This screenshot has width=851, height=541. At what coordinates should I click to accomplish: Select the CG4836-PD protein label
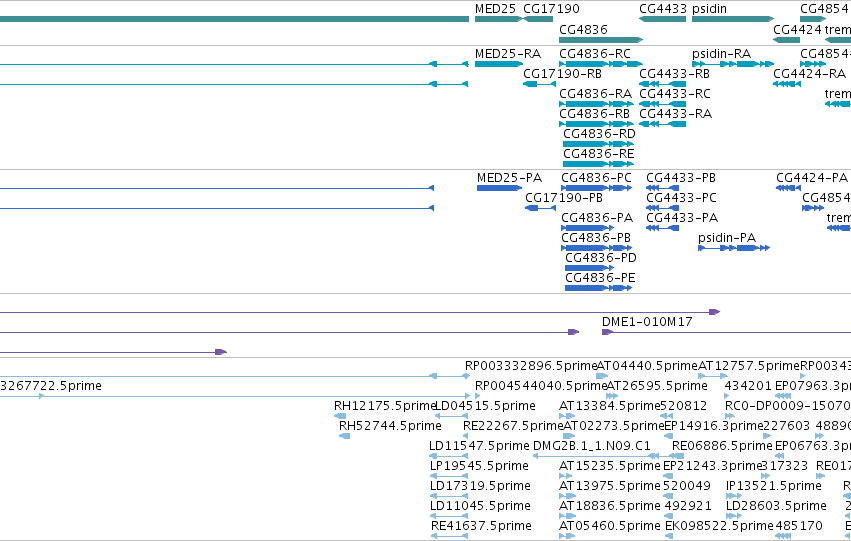(601, 258)
